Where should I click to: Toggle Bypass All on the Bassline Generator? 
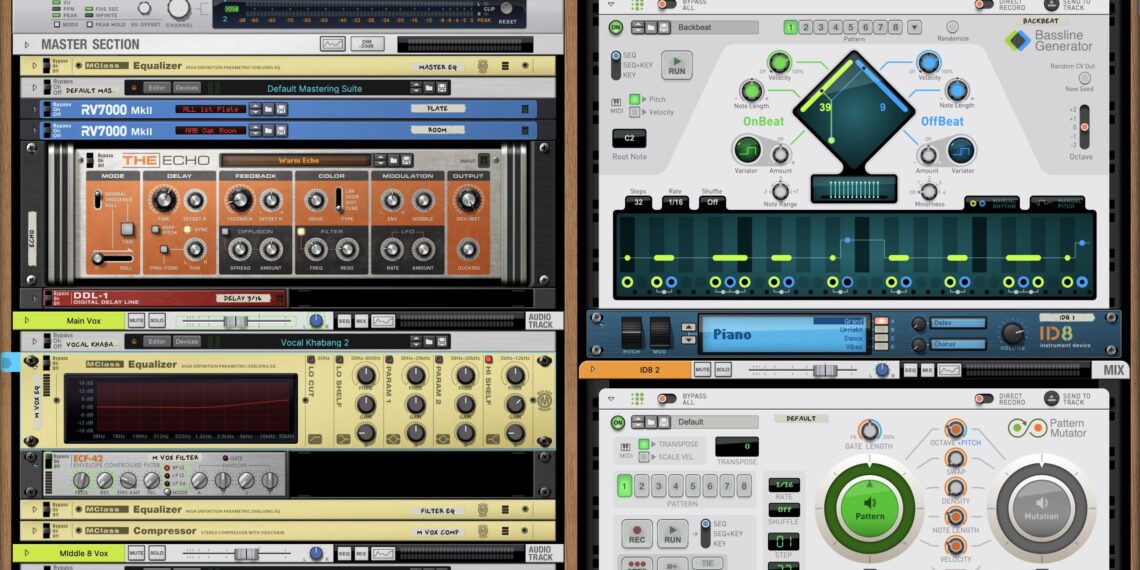pos(665,4)
